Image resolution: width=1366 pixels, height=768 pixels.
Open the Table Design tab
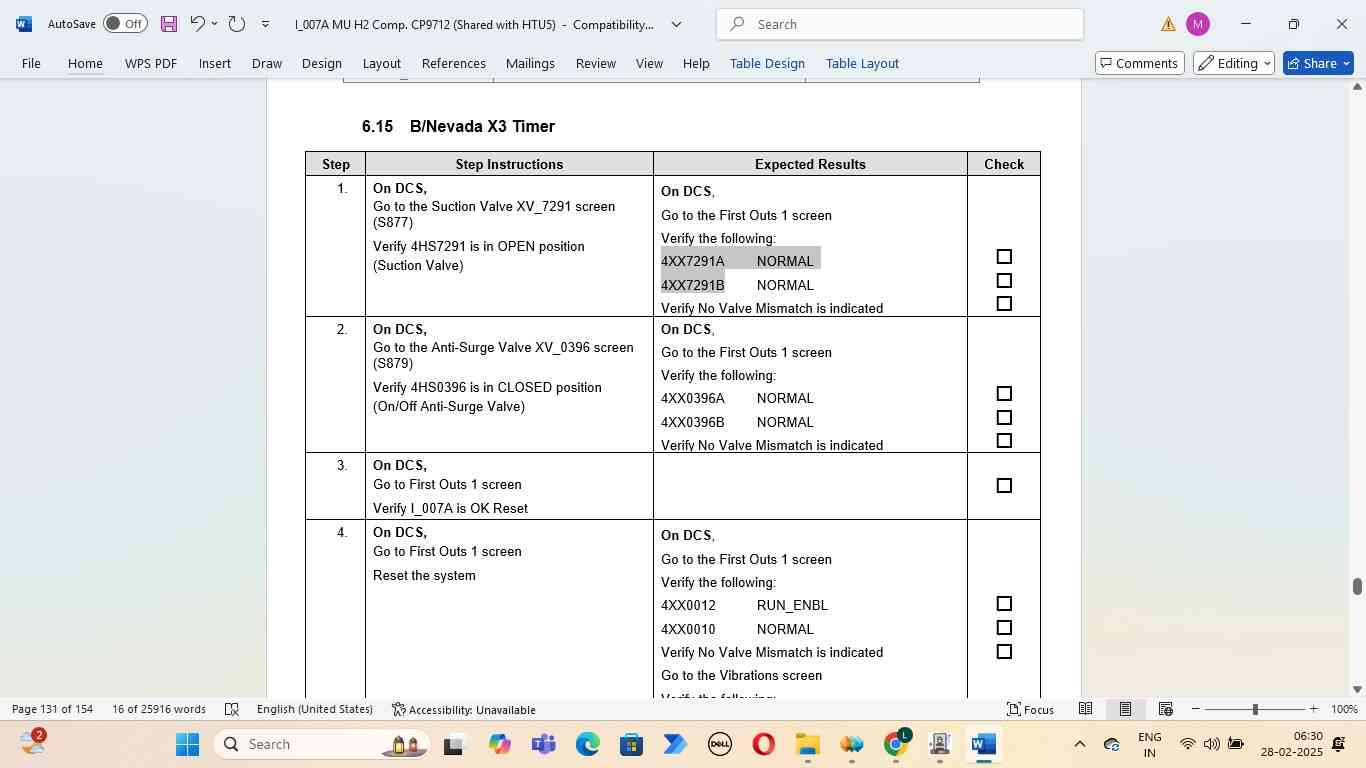(x=767, y=63)
